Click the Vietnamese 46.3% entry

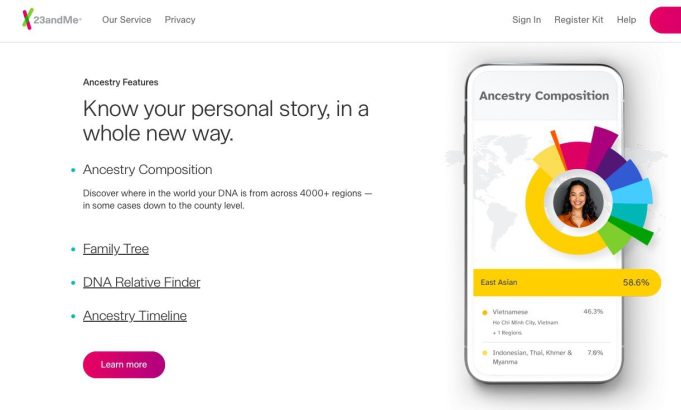click(542, 322)
